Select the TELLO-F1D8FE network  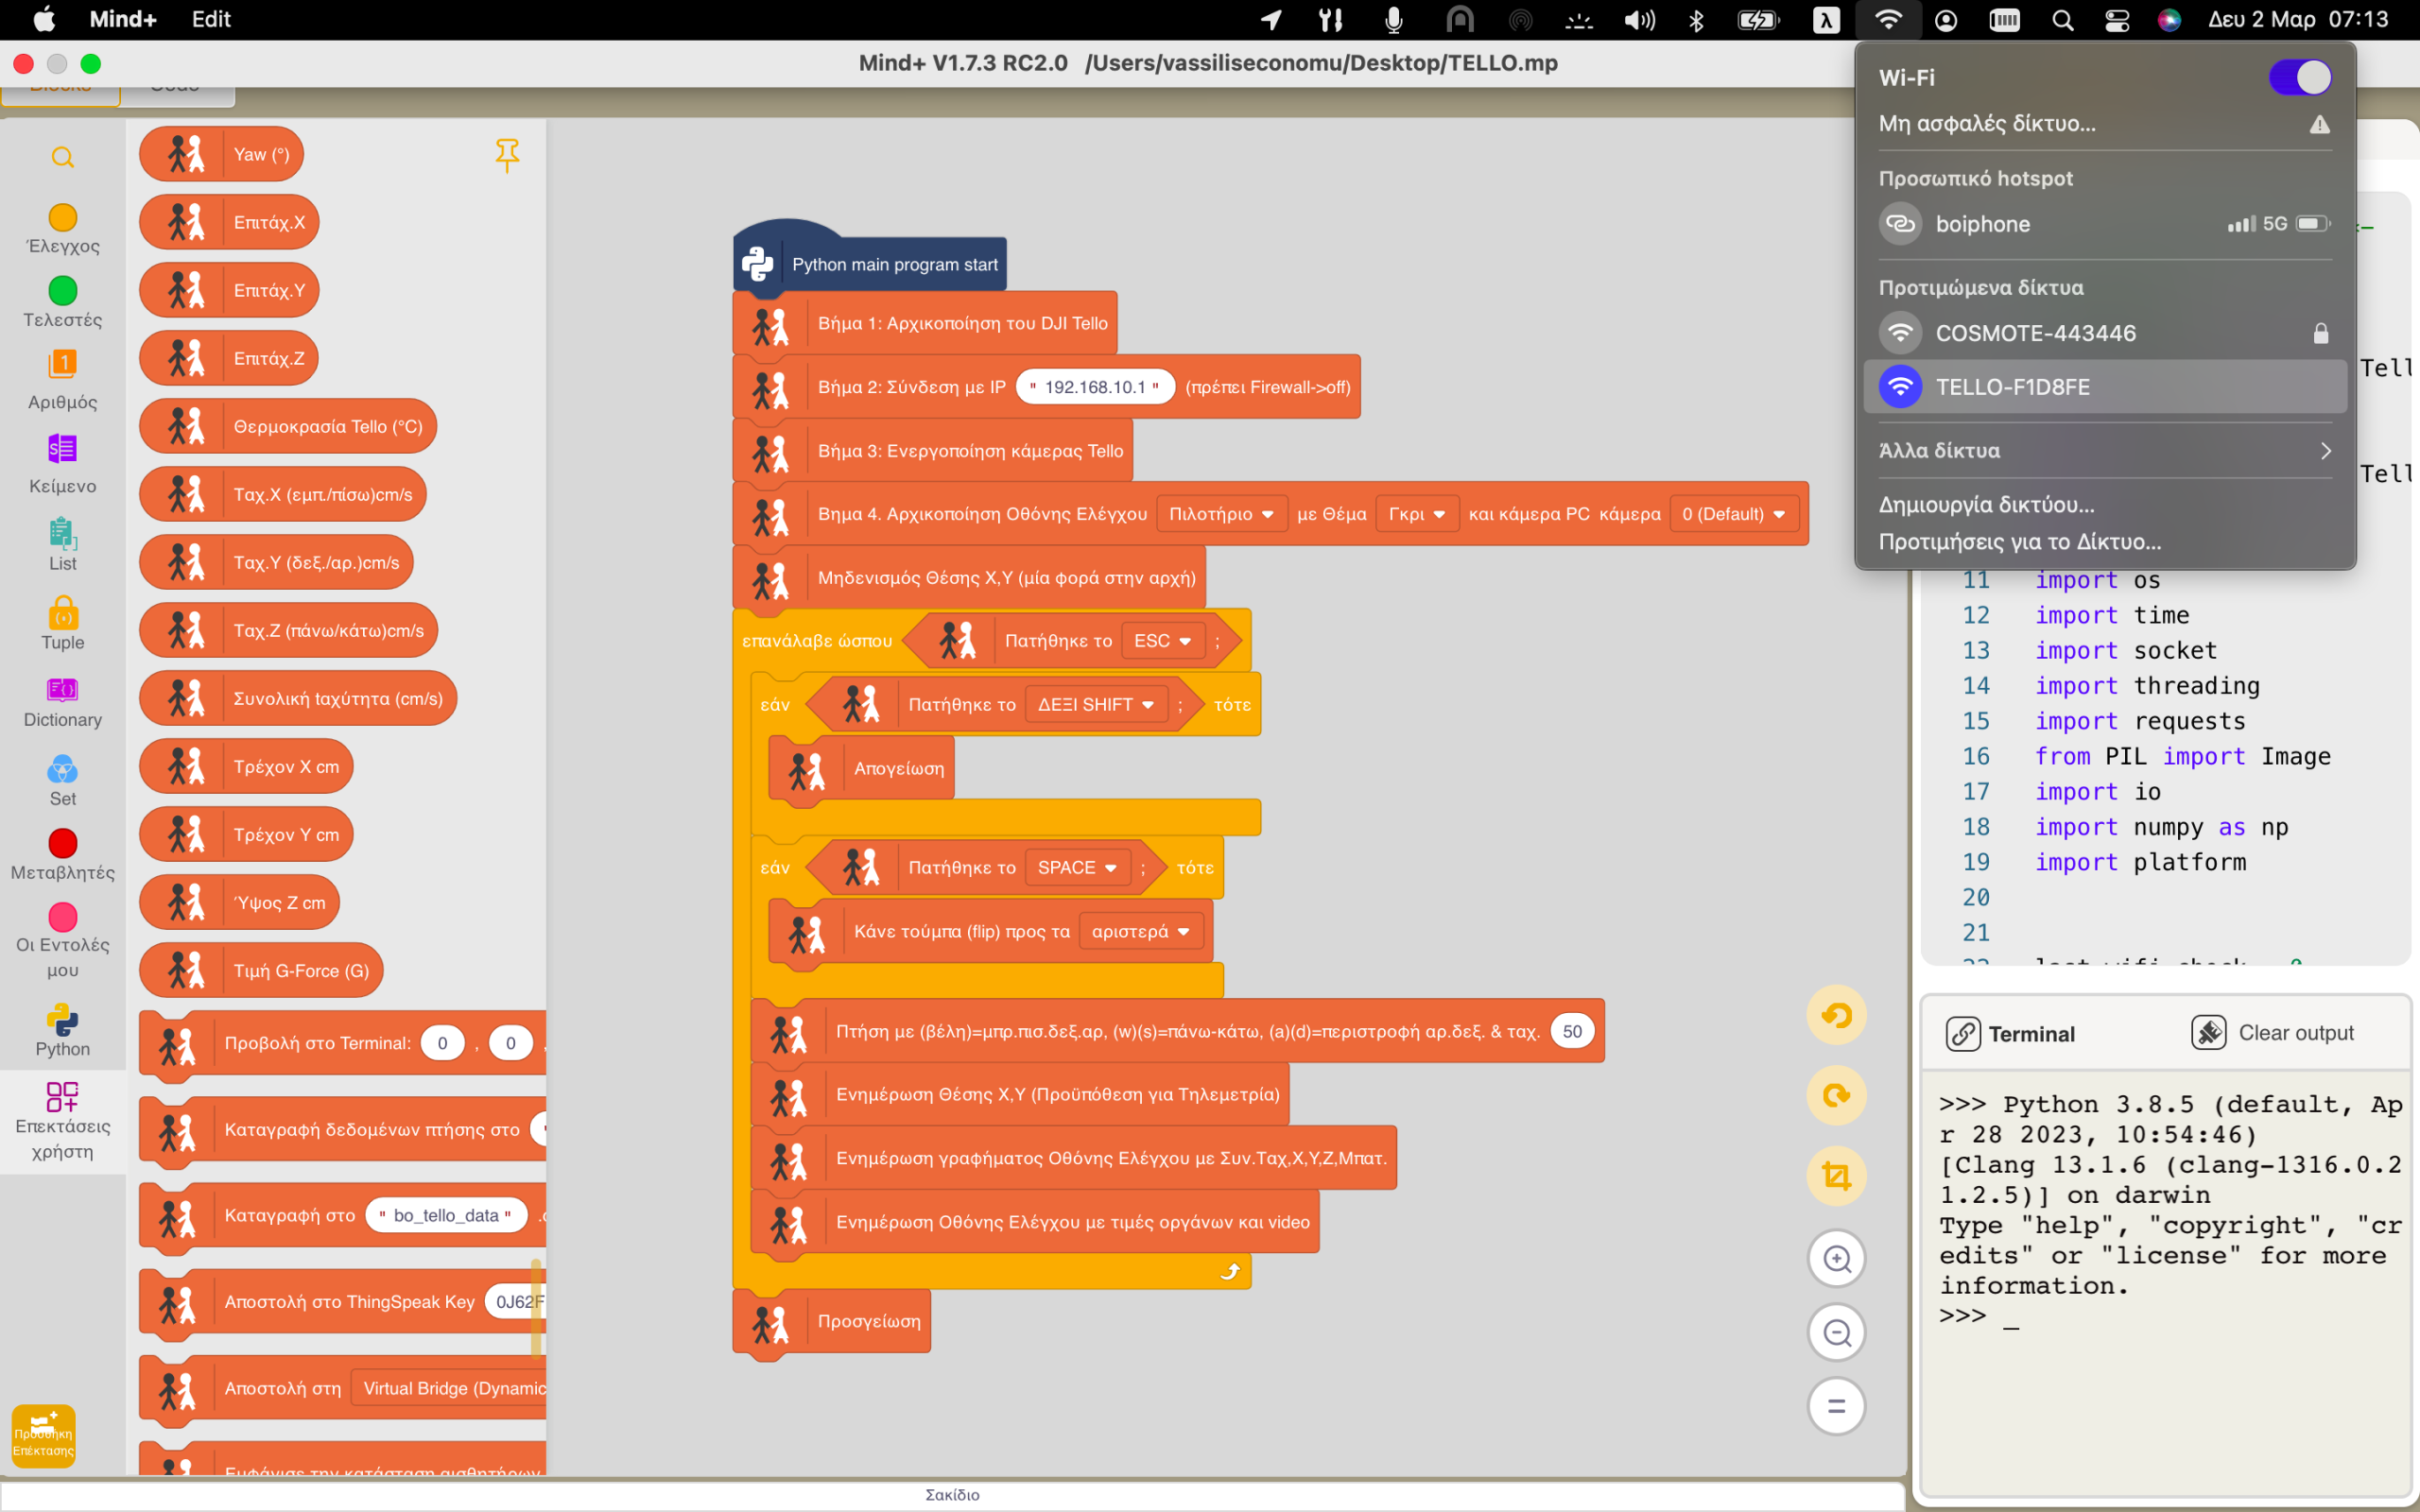[x=2012, y=387]
